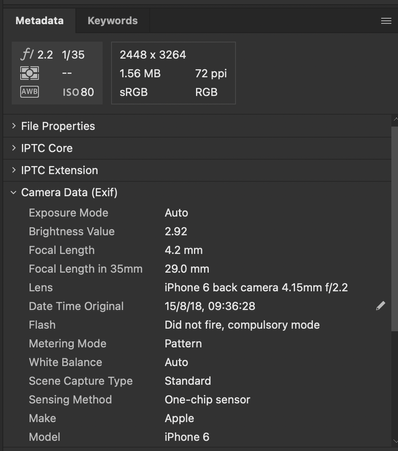The image size is (398, 451).
Task: Select the Focal Length 4.2 mm value
Action: 183,250
